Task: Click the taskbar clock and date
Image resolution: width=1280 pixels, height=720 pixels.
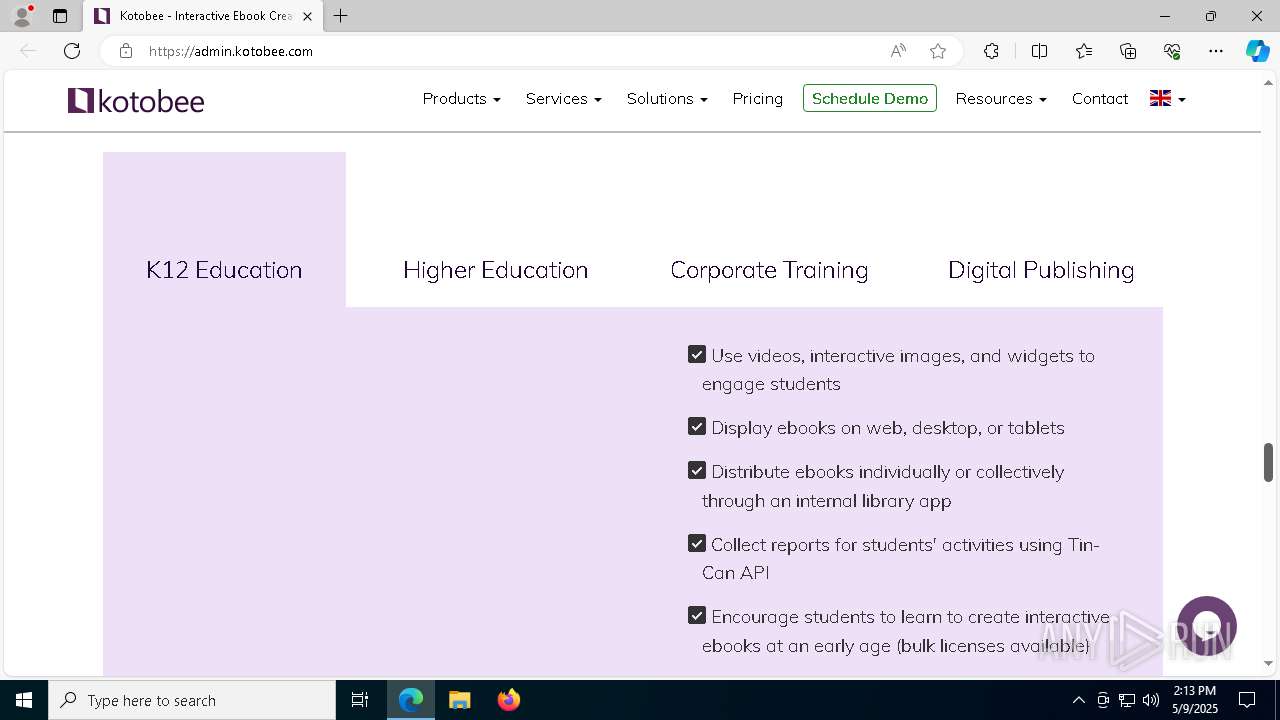Action: [1194, 700]
